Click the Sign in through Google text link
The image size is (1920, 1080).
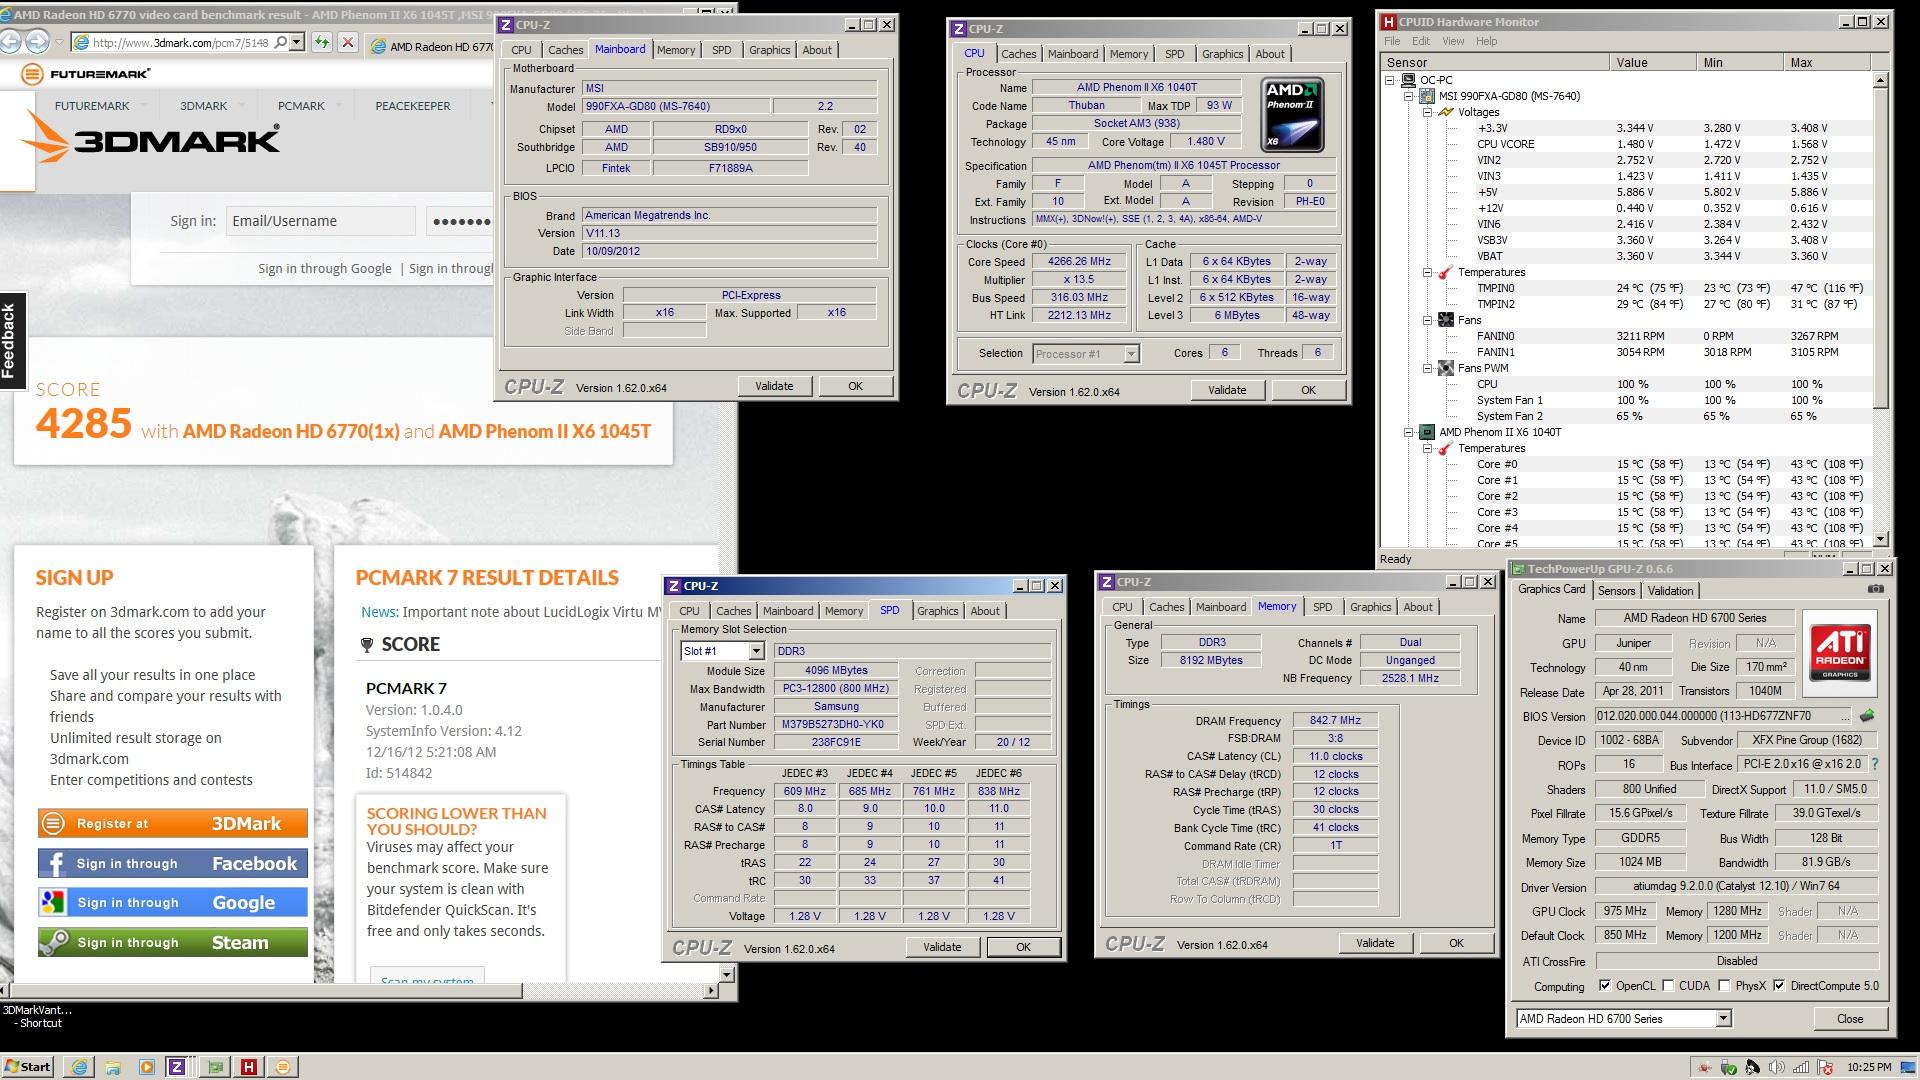tap(325, 268)
